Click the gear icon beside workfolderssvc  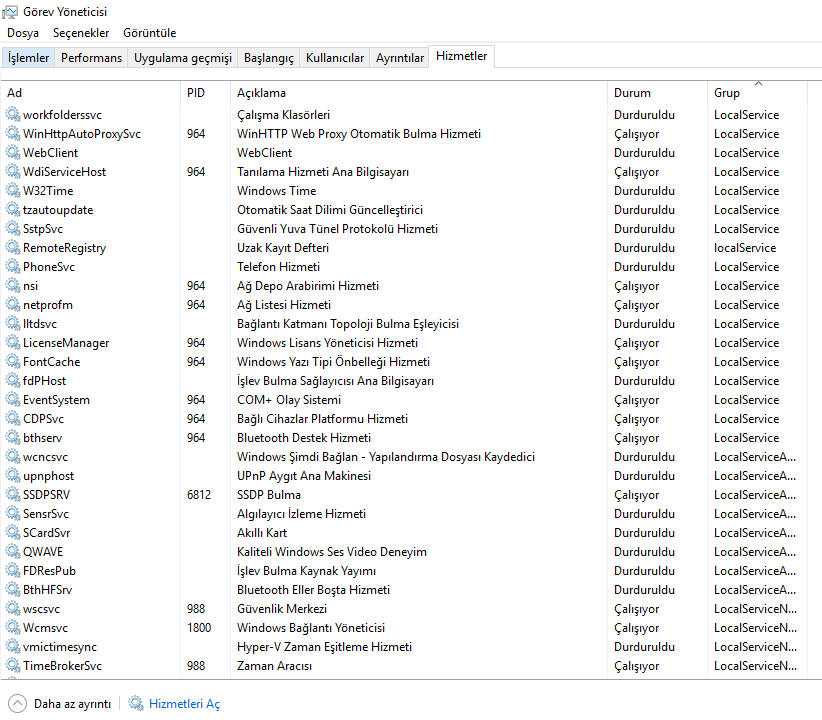tap(13, 115)
